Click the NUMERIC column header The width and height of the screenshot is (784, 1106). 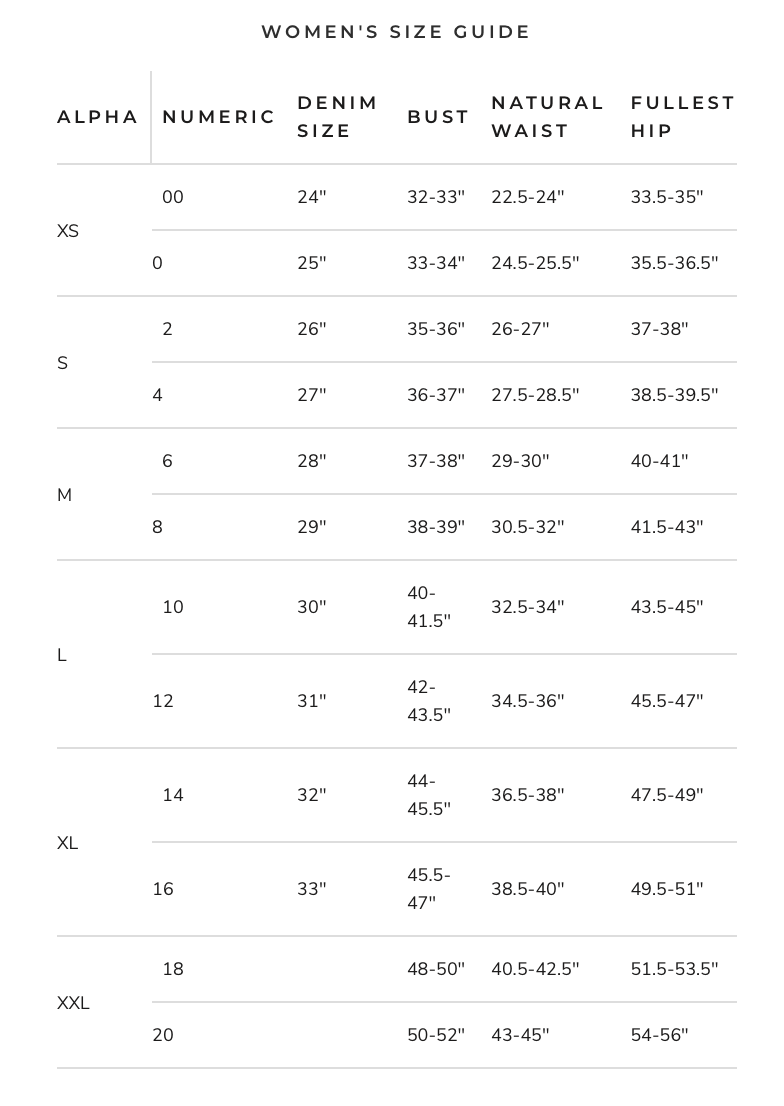coord(219,117)
